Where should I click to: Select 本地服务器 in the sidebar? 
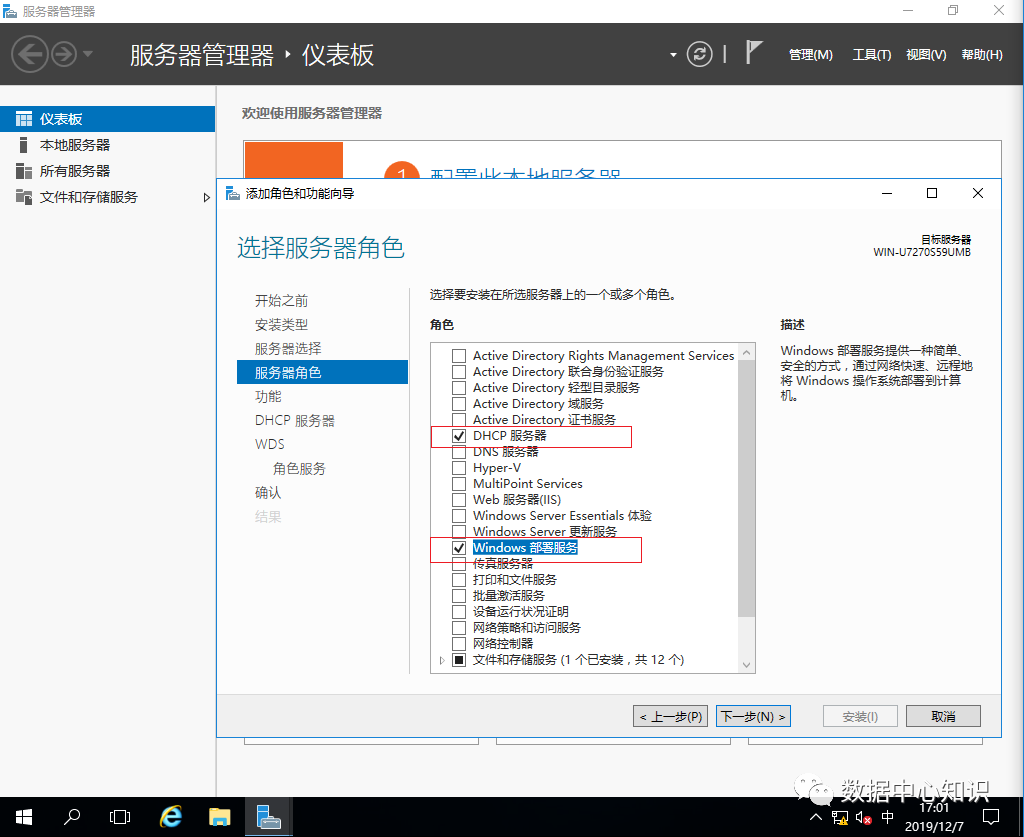coord(107,145)
